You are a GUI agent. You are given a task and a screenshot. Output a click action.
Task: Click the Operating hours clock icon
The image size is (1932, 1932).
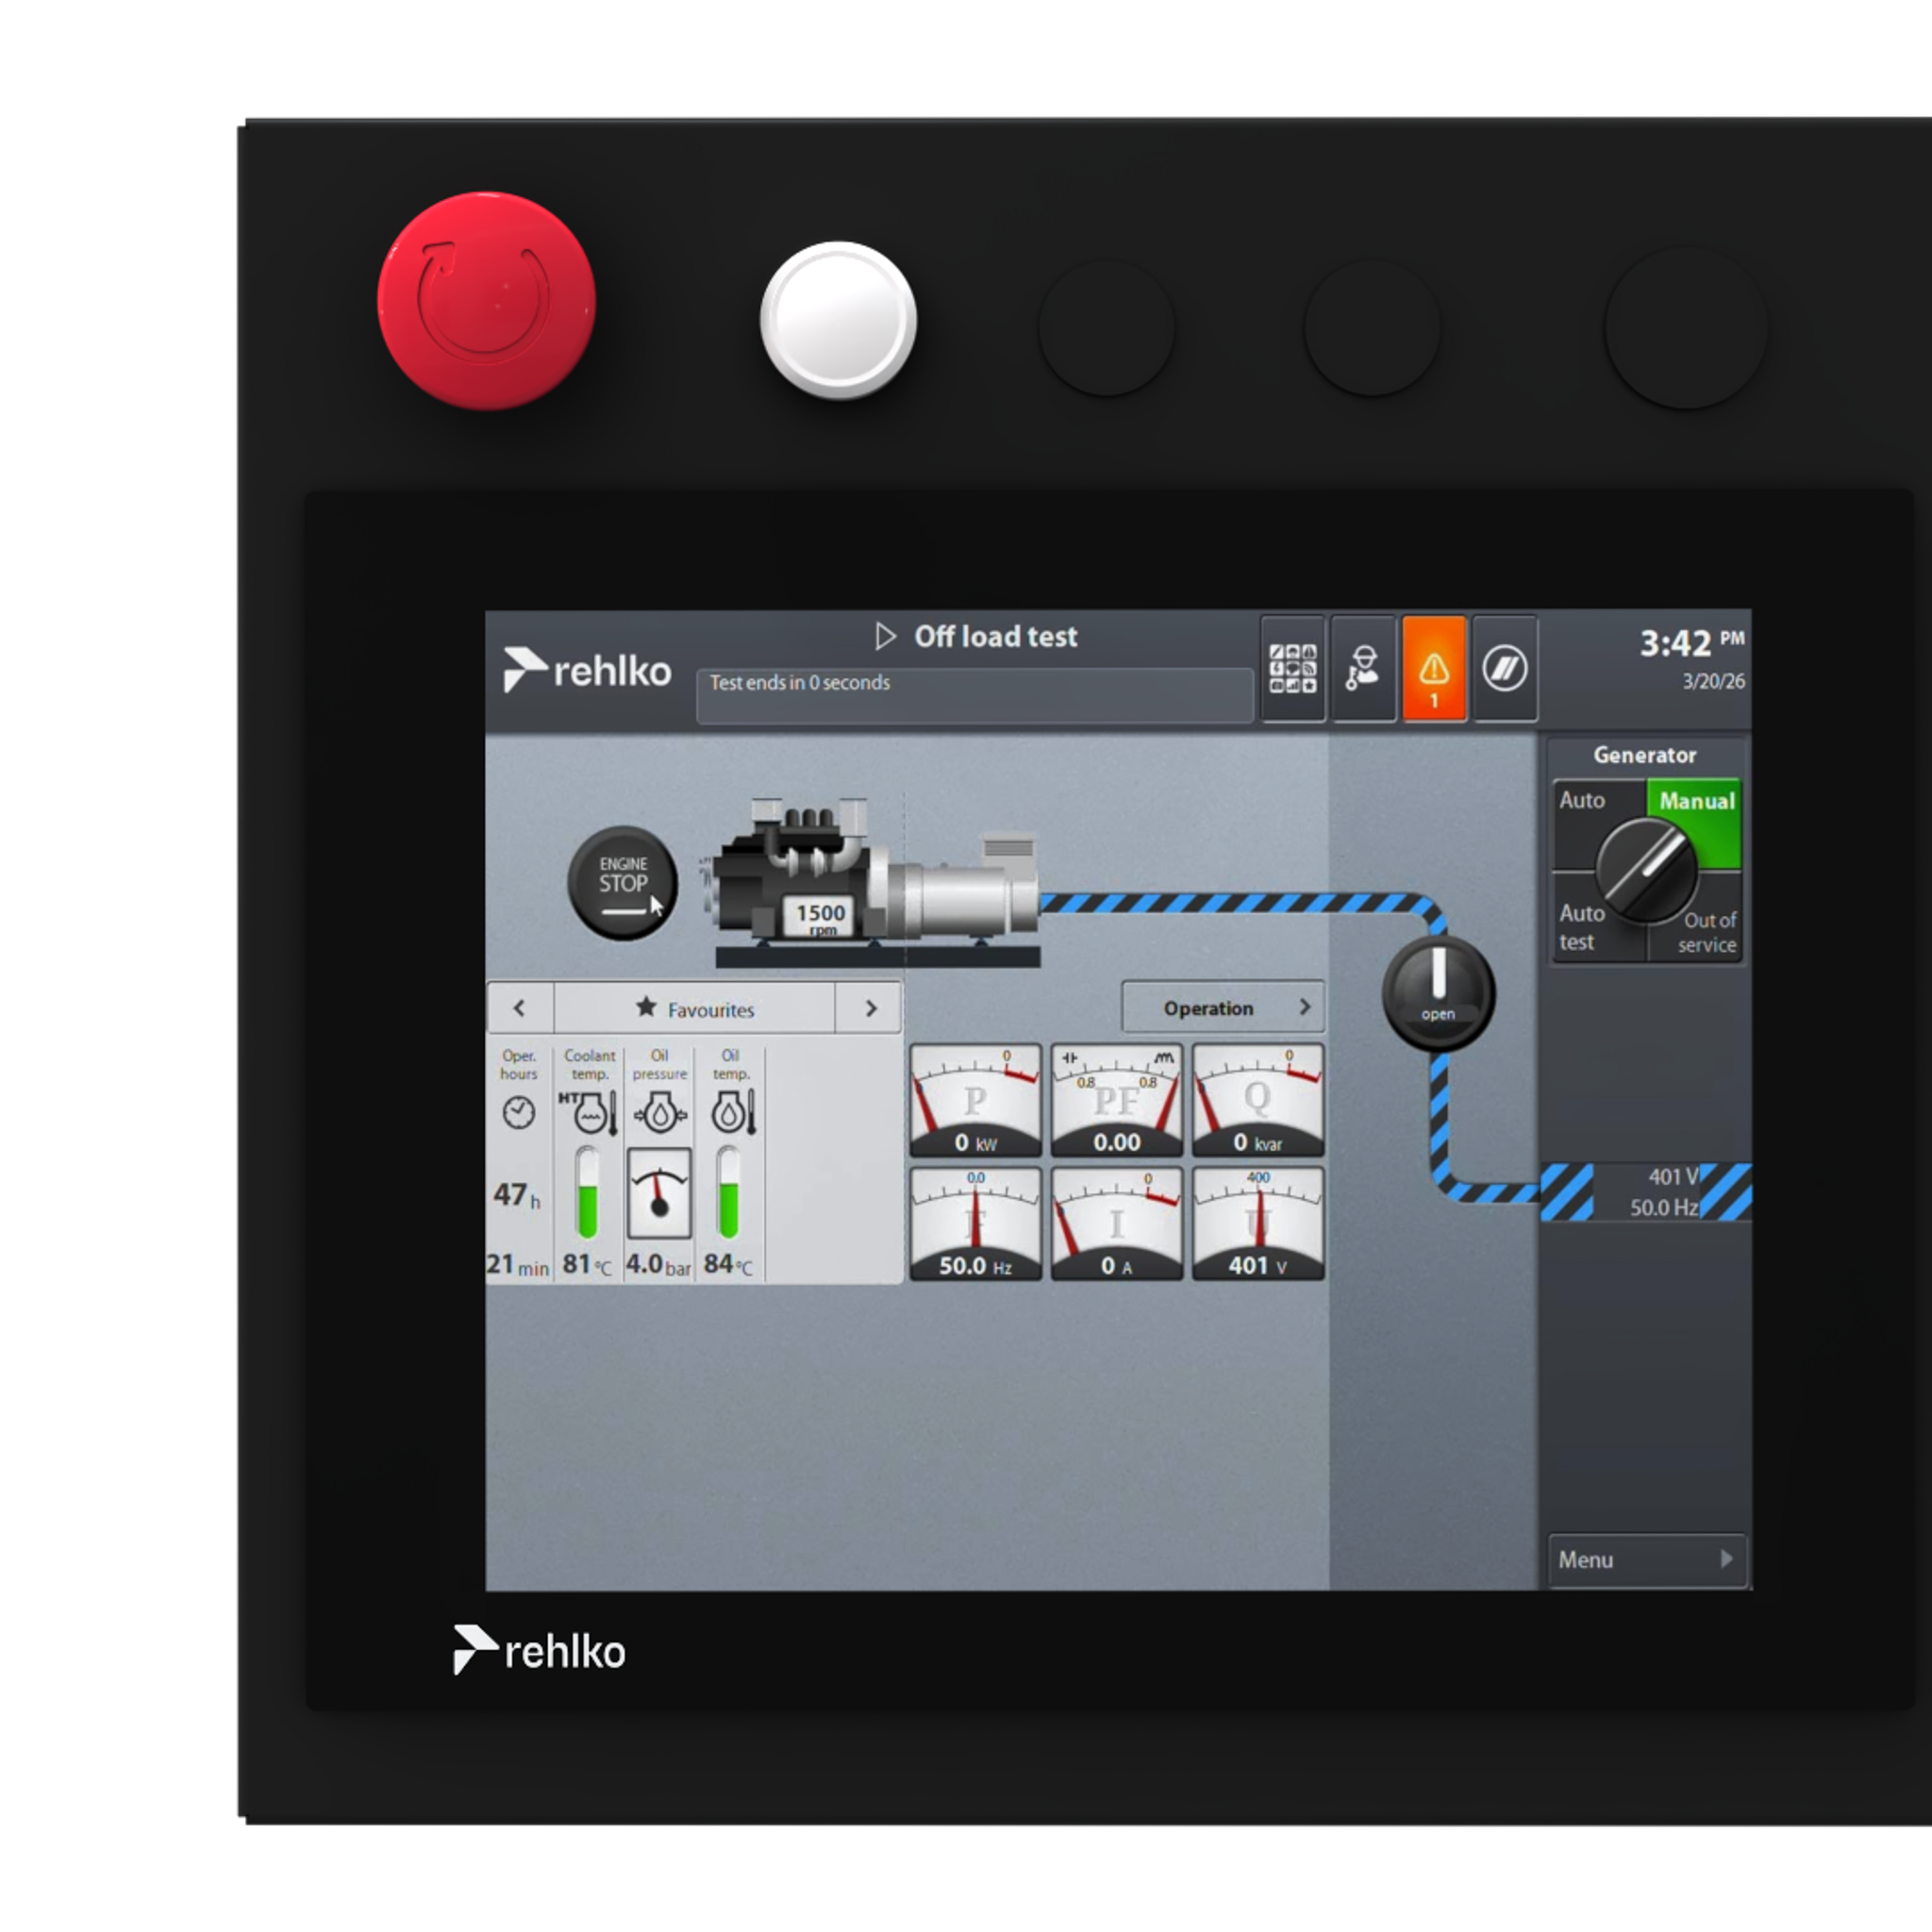tap(519, 1113)
